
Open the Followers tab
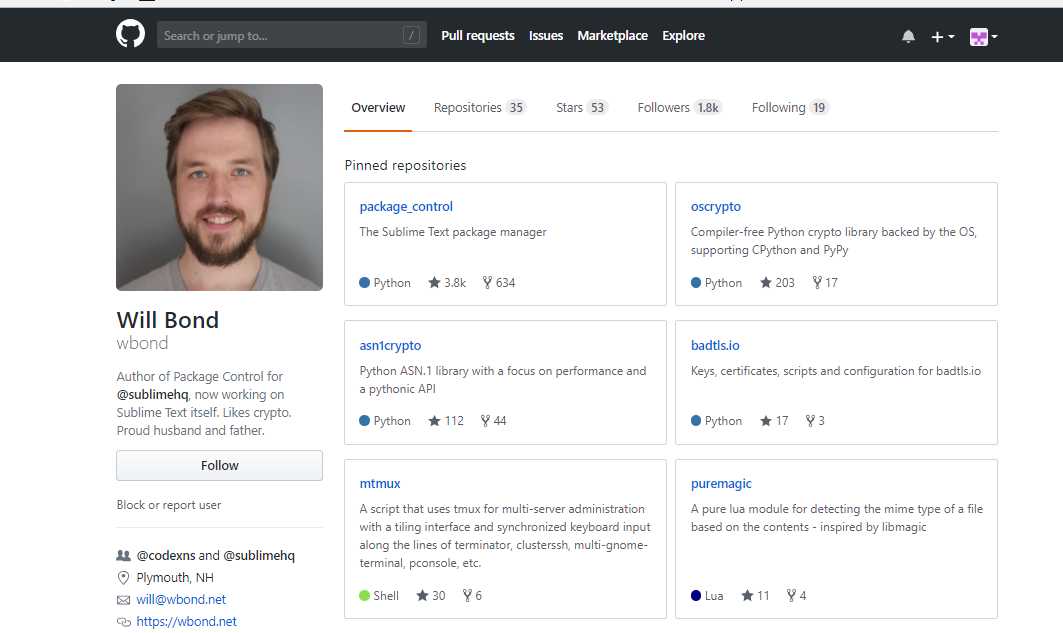pos(678,108)
